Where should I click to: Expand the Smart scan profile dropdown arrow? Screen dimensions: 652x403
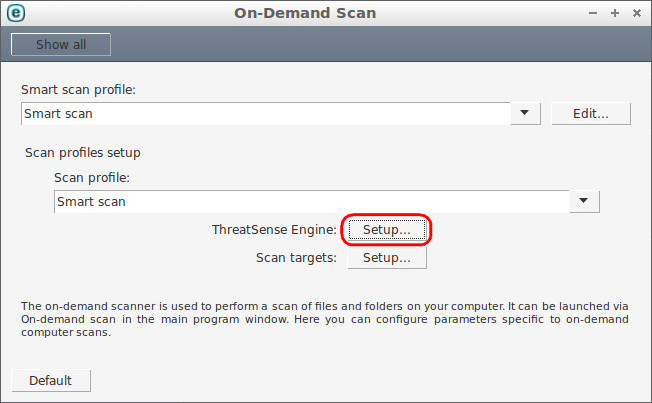click(x=525, y=114)
